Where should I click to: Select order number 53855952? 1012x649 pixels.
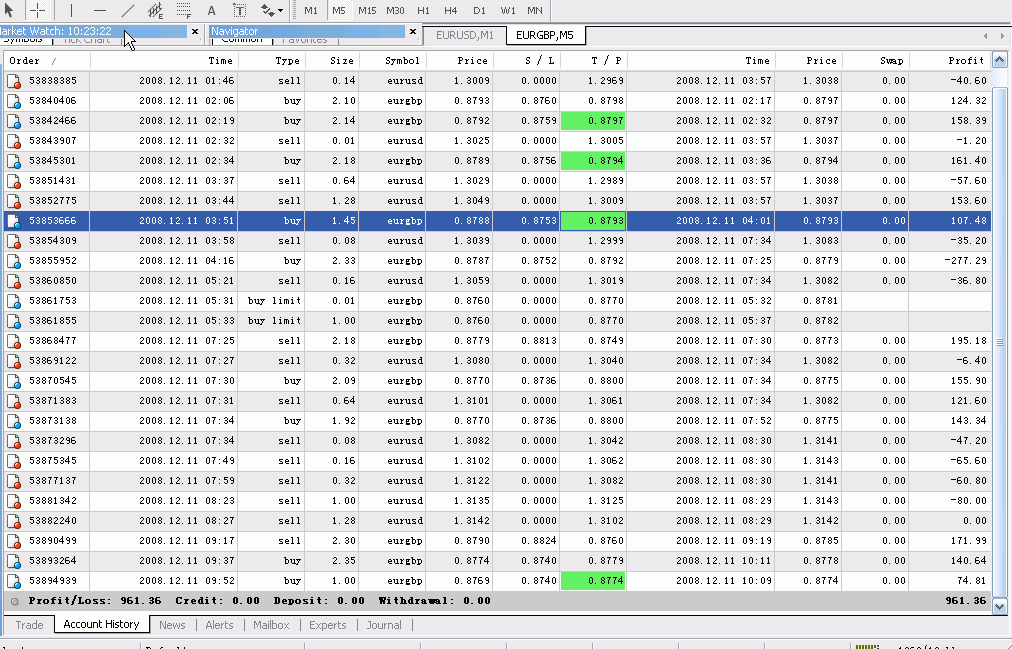pyautogui.click(x=53, y=261)
